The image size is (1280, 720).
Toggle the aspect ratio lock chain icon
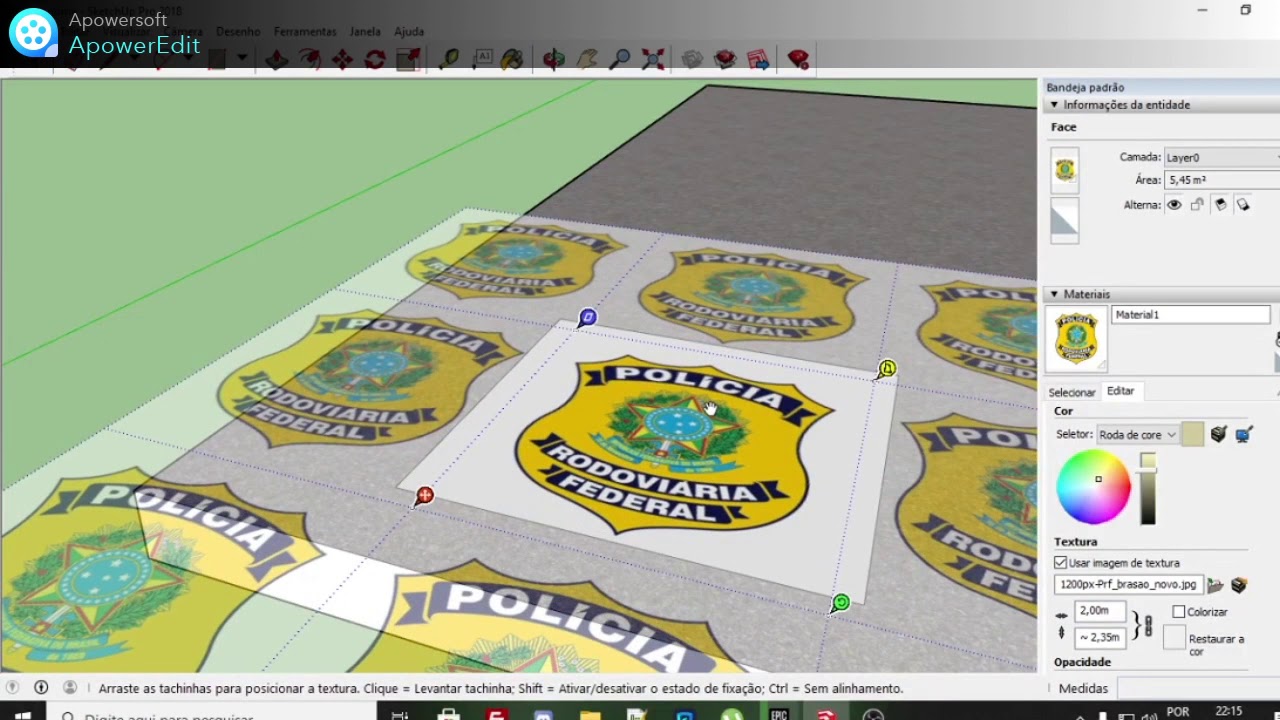pos(1148,627)
